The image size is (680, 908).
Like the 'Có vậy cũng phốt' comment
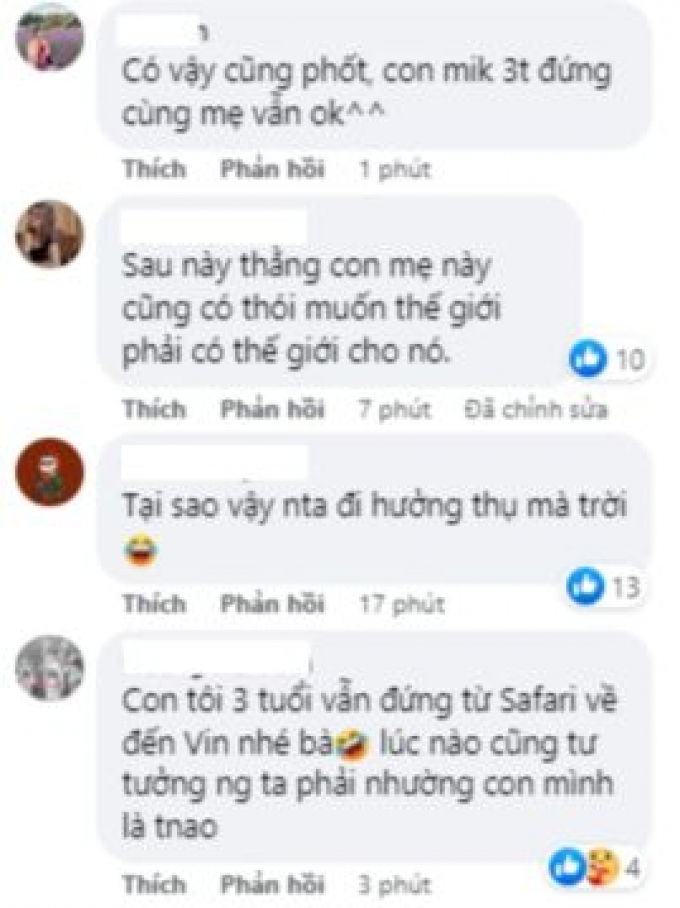point(155,170)
